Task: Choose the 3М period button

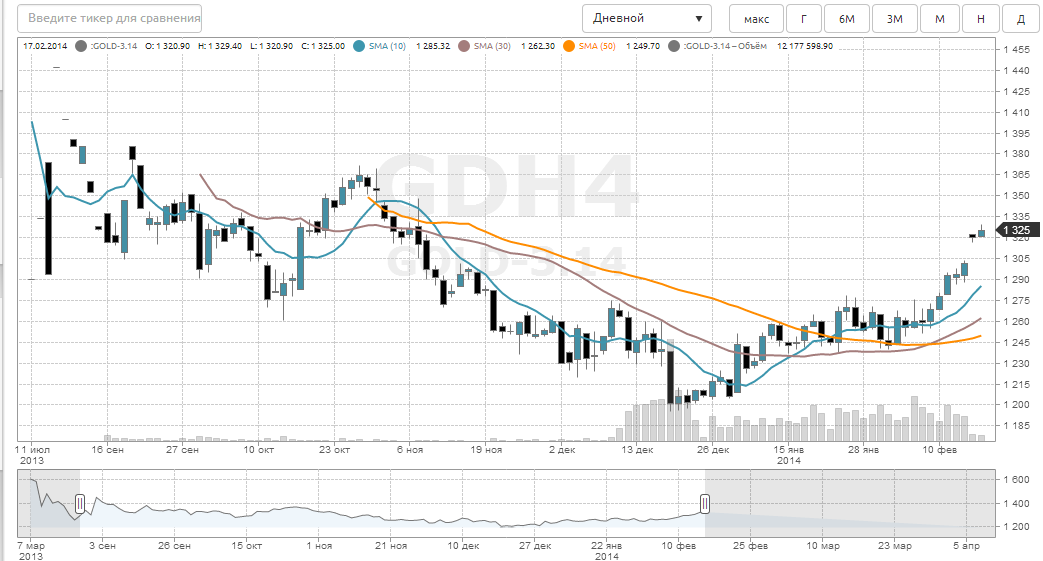Action: coord(894,19)
